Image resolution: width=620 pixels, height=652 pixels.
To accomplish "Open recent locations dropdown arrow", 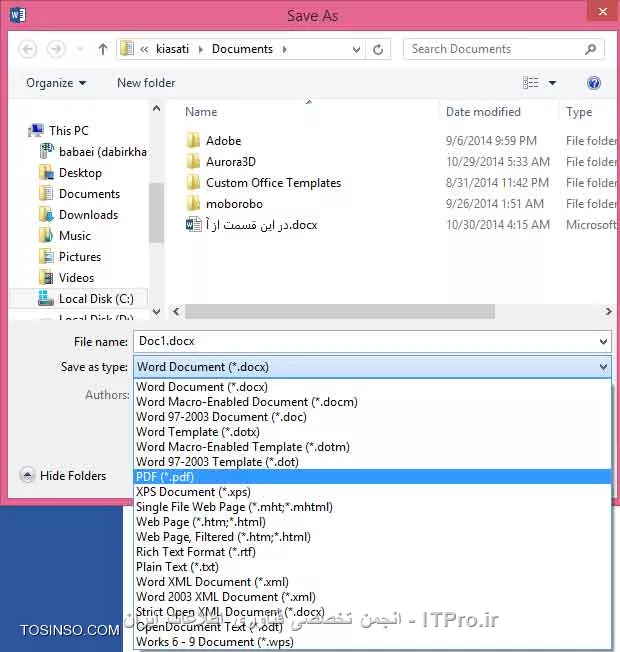I will (x=80, y=49).
